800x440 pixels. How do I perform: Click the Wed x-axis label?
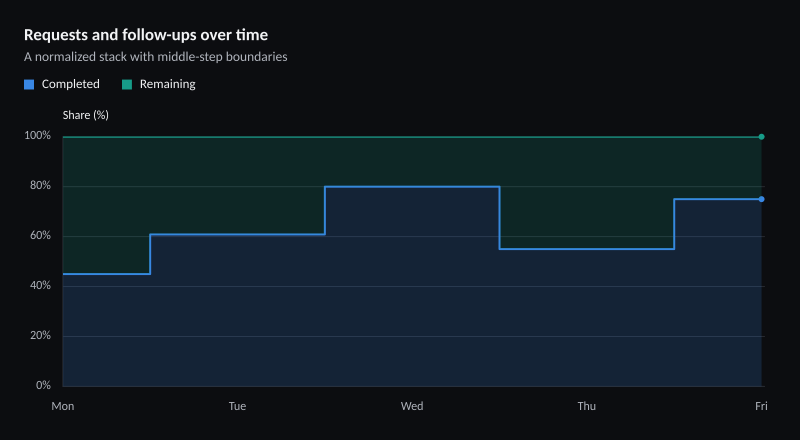click(x=412, y=406)
